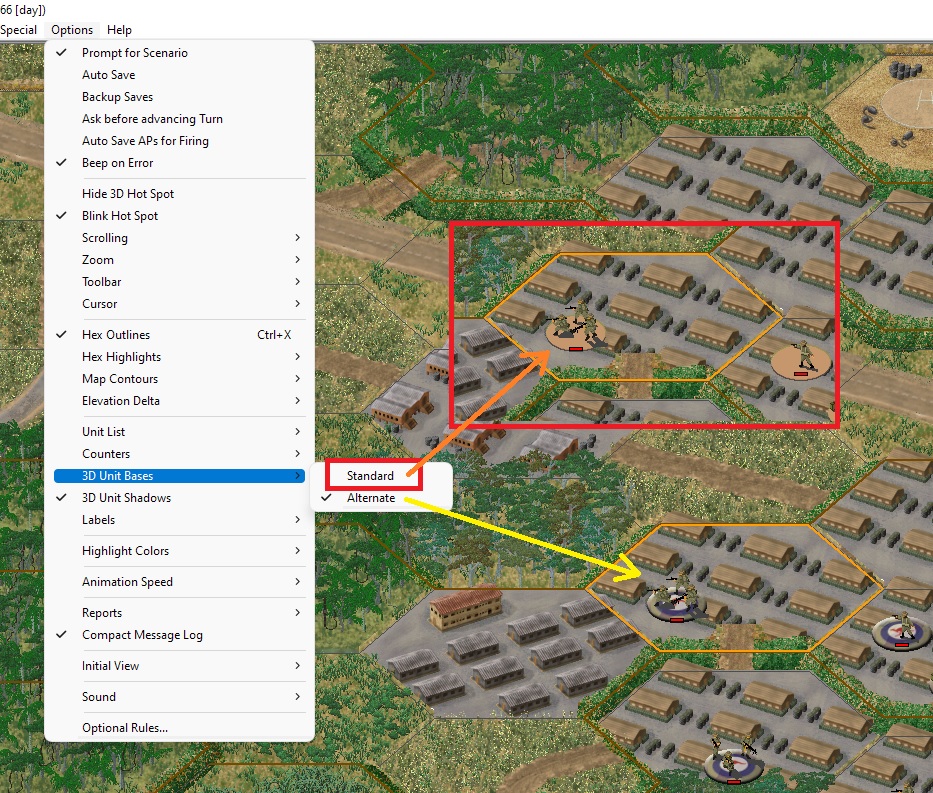Open the Help menu

click(x=119, y=30)
